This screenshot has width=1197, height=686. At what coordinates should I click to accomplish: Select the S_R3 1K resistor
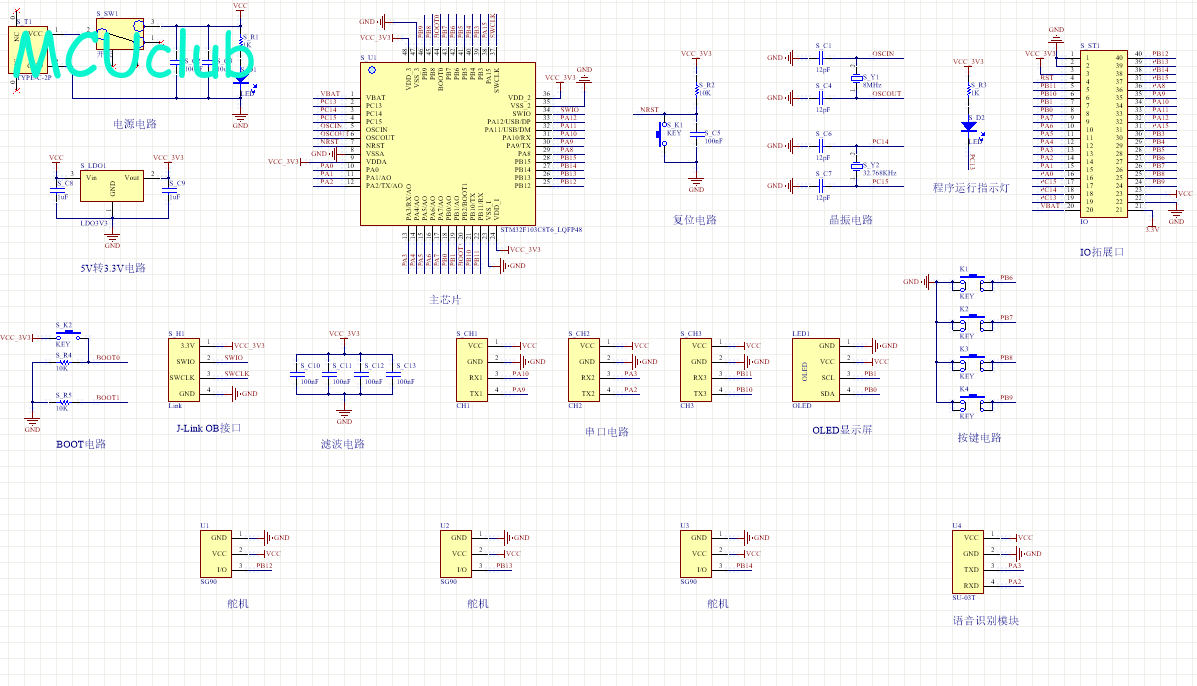click(x=969, y=90)
